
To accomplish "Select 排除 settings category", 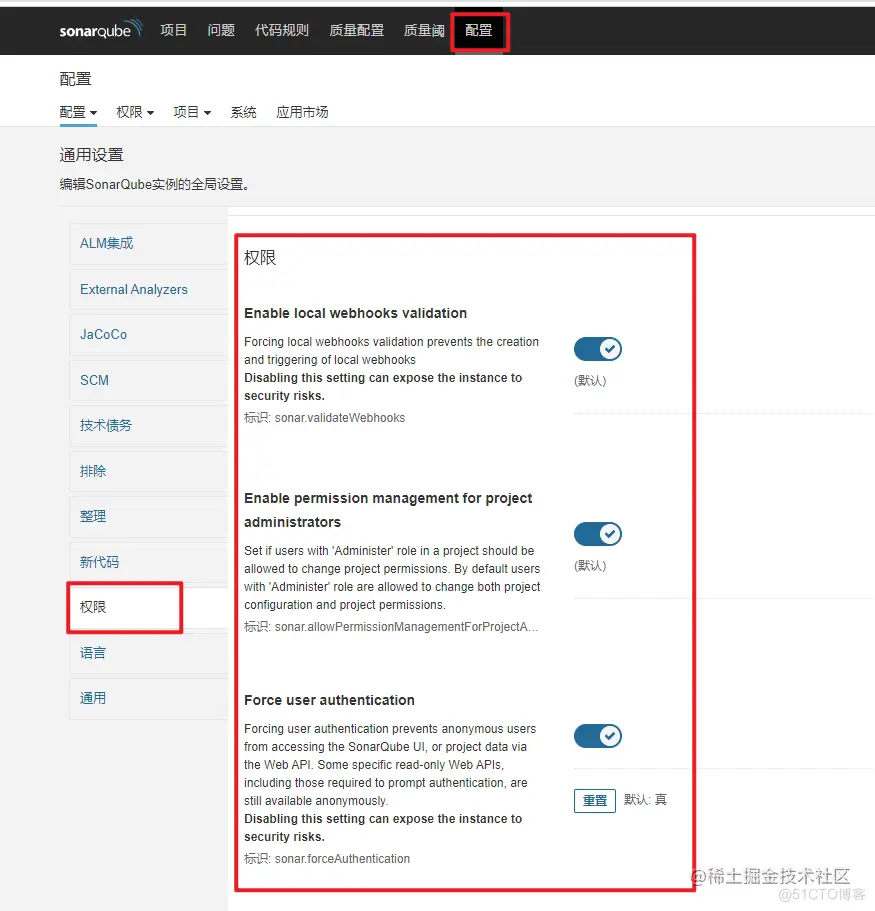I will coord(149,471).
